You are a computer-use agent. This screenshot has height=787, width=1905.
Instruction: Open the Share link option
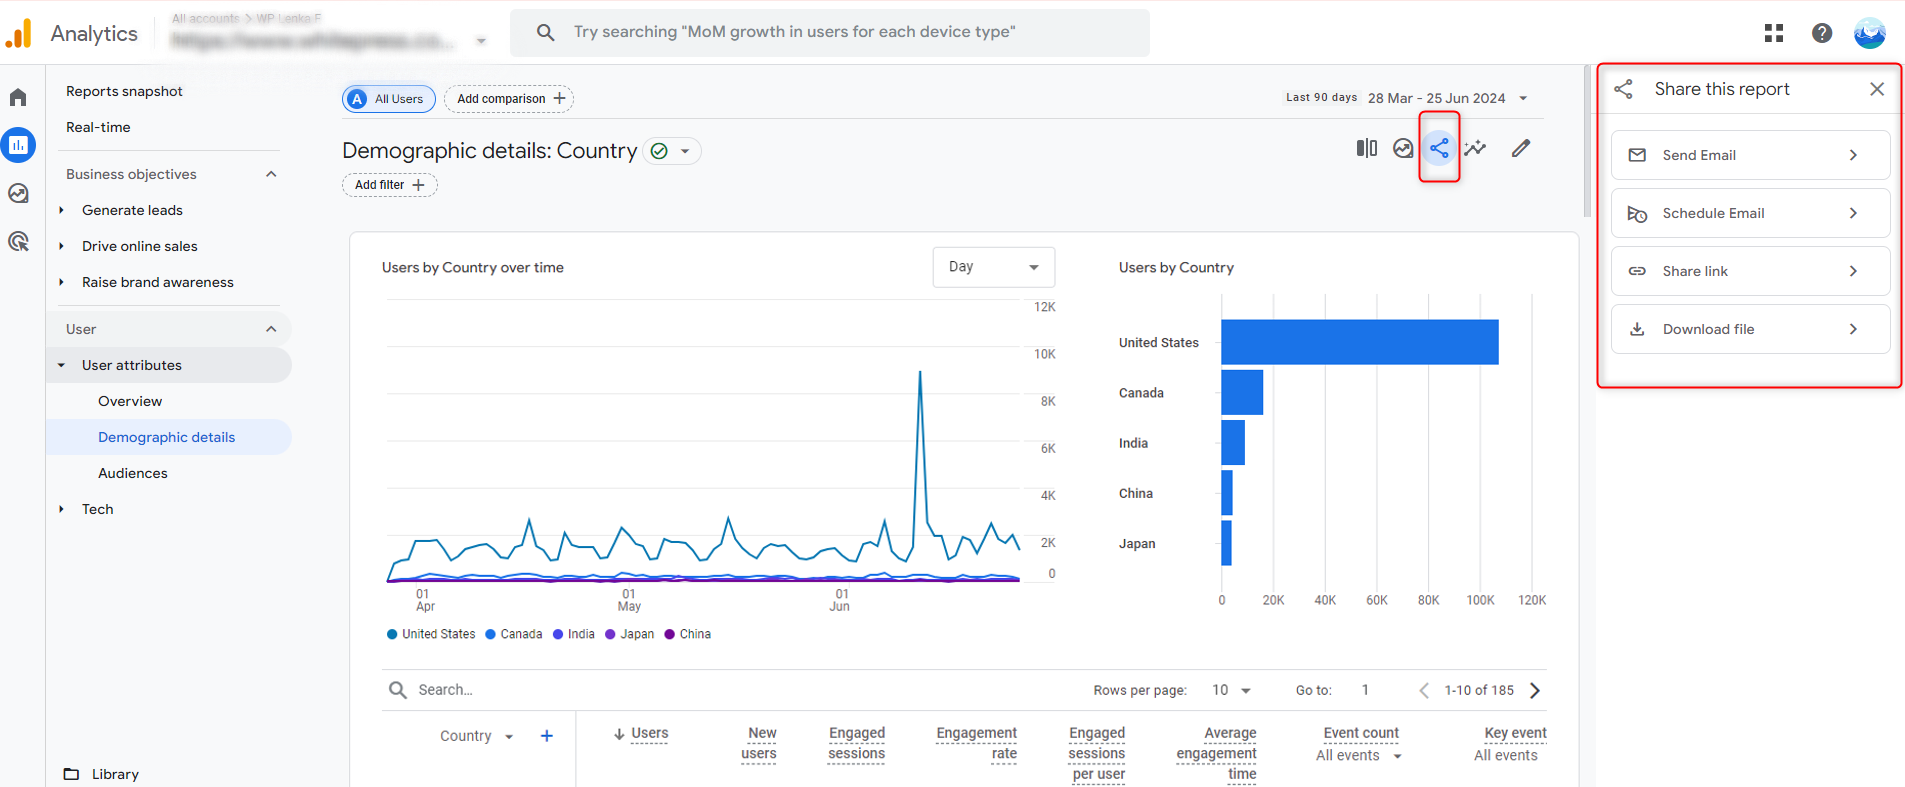pos(1750,271)
